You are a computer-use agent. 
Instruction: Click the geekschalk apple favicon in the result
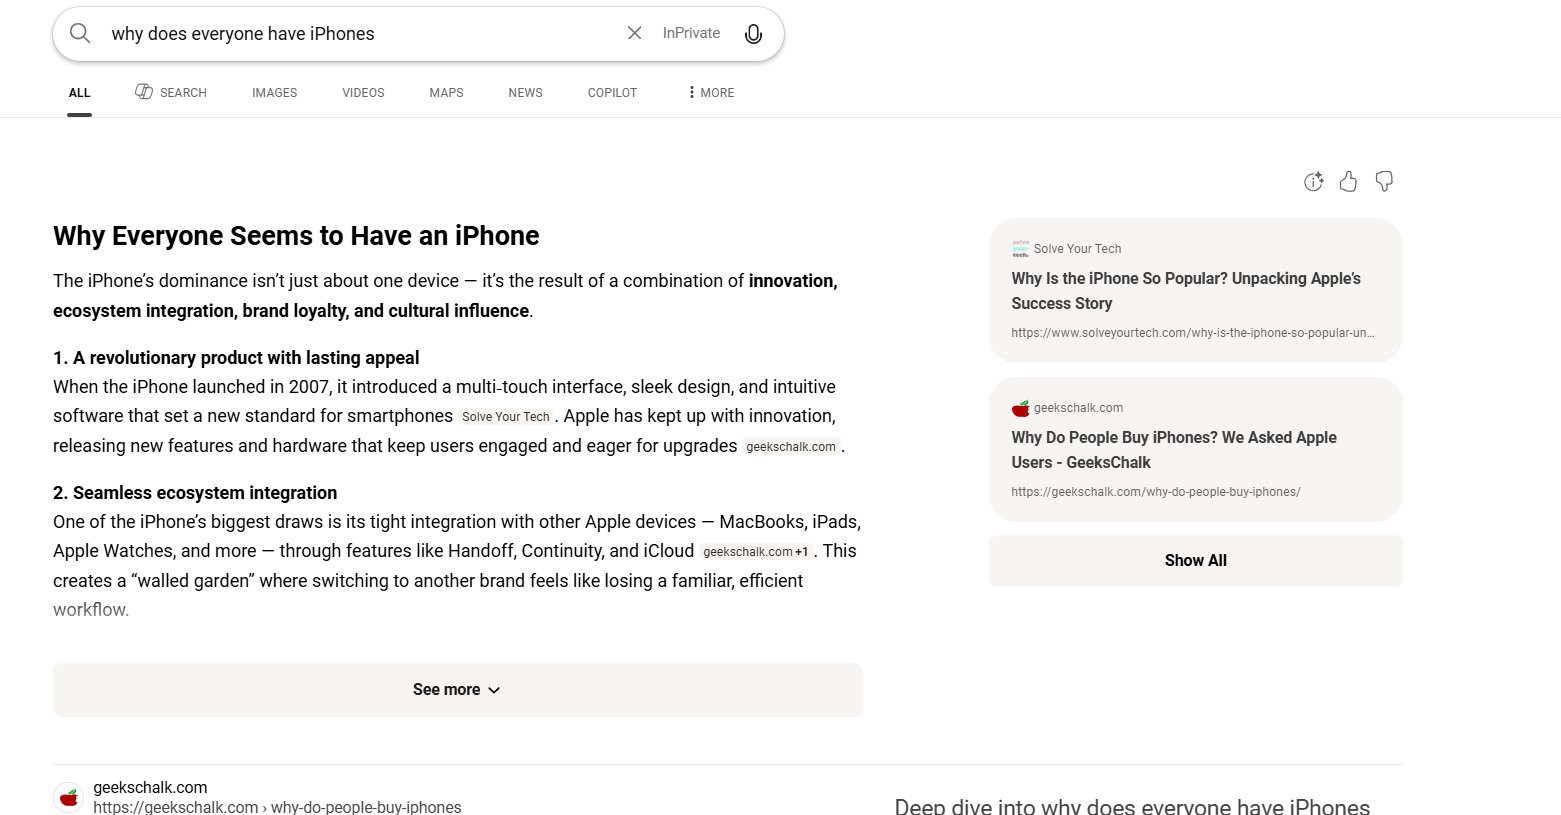coord(69,797)
